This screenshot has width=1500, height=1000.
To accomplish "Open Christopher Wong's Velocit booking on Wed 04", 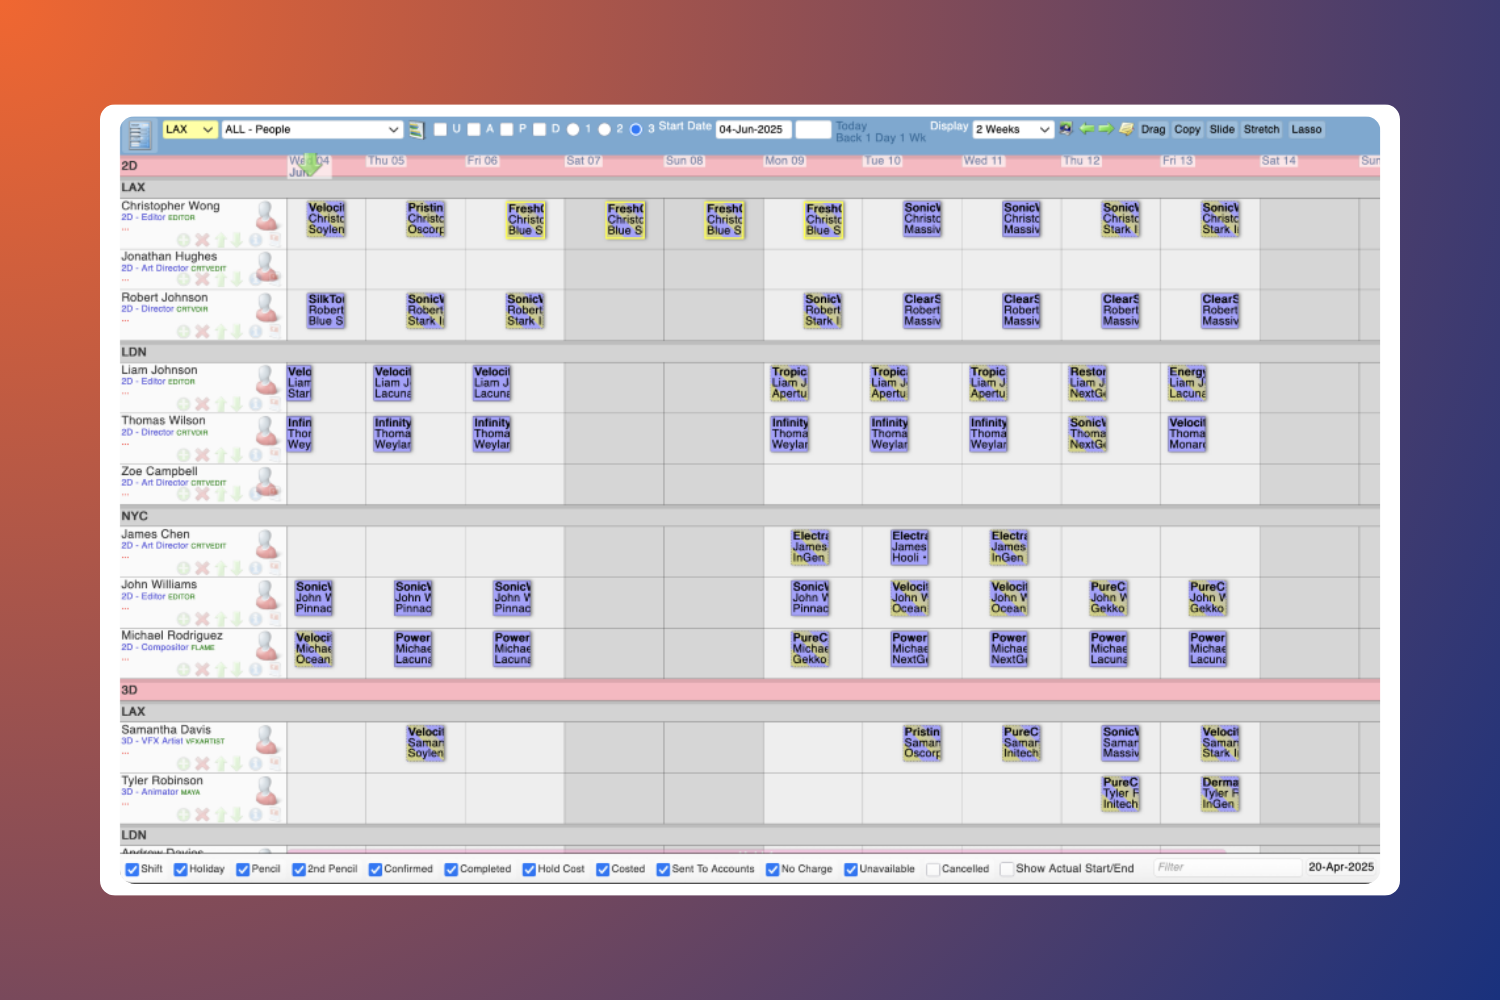I will pyautogui.click(x=326, y=219).
